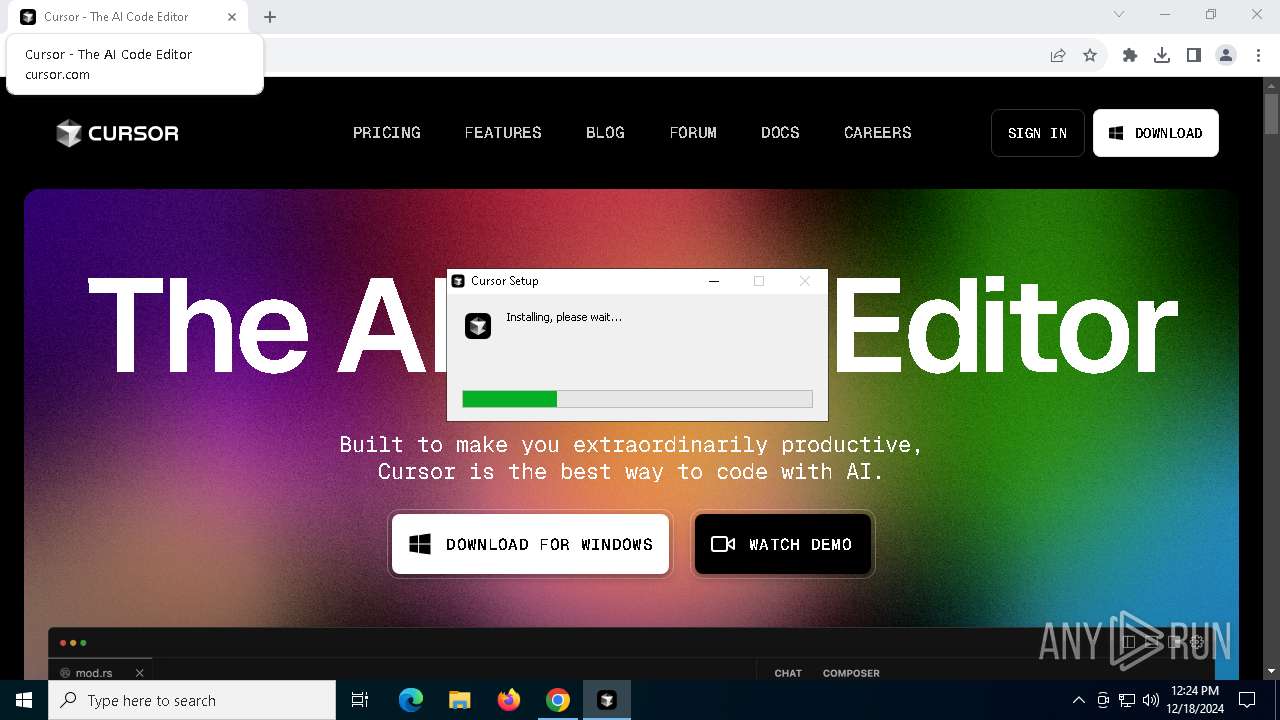Close the Cursor browser tab
Image resolution: width=1280 pixels, height=720 pixels.
[232, 17]
